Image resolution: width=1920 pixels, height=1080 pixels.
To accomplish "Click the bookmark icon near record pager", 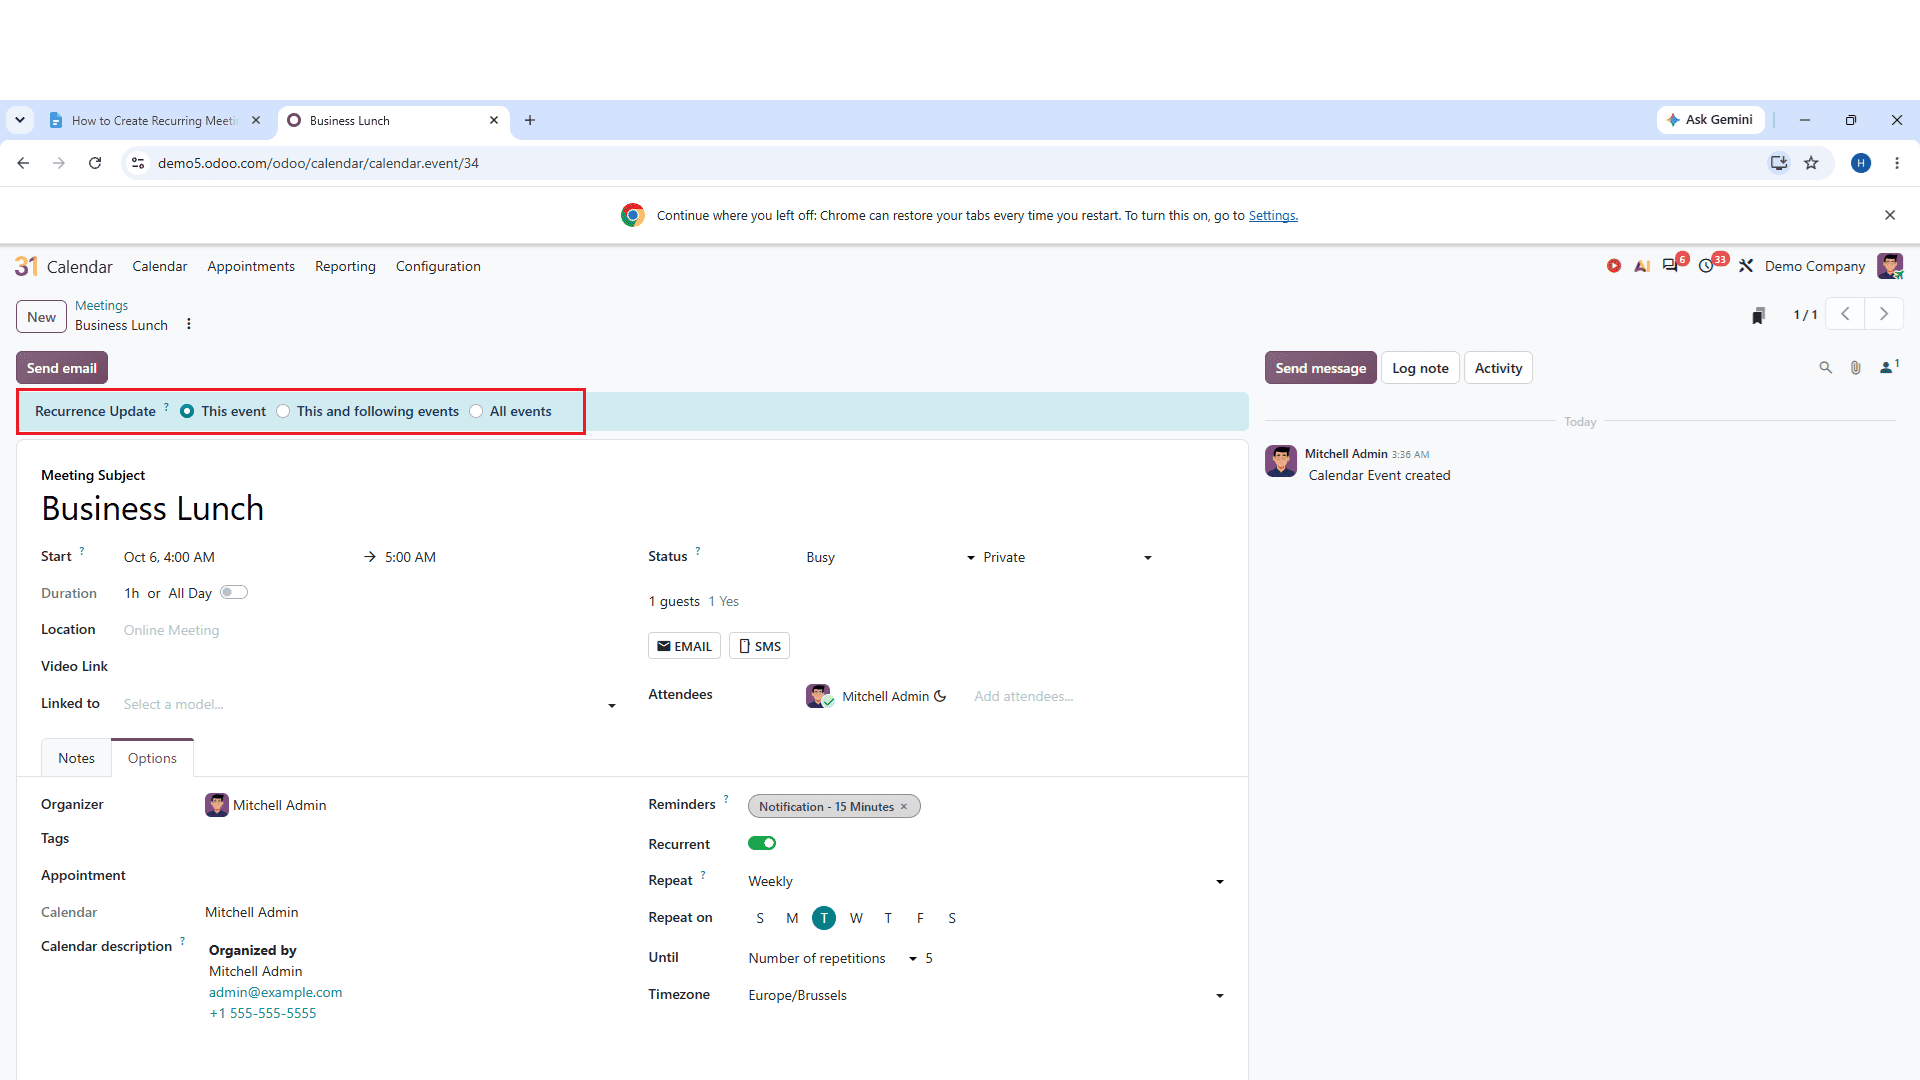I will point(1758,316).
